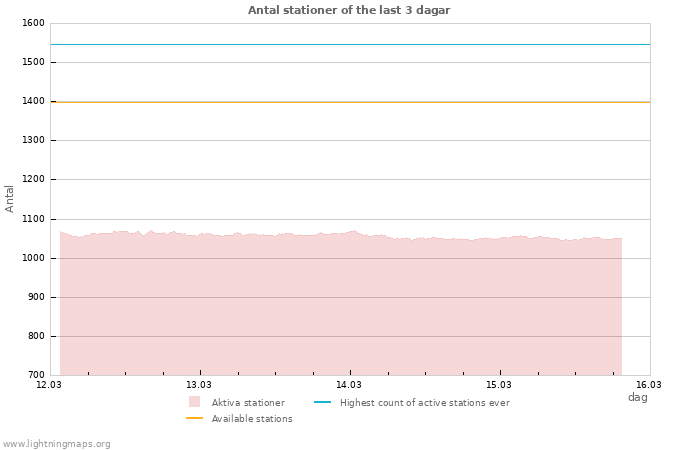
Task: Click the chart title 'Antal stationer of the last 3 dagar'
Action: pos(349,10)
